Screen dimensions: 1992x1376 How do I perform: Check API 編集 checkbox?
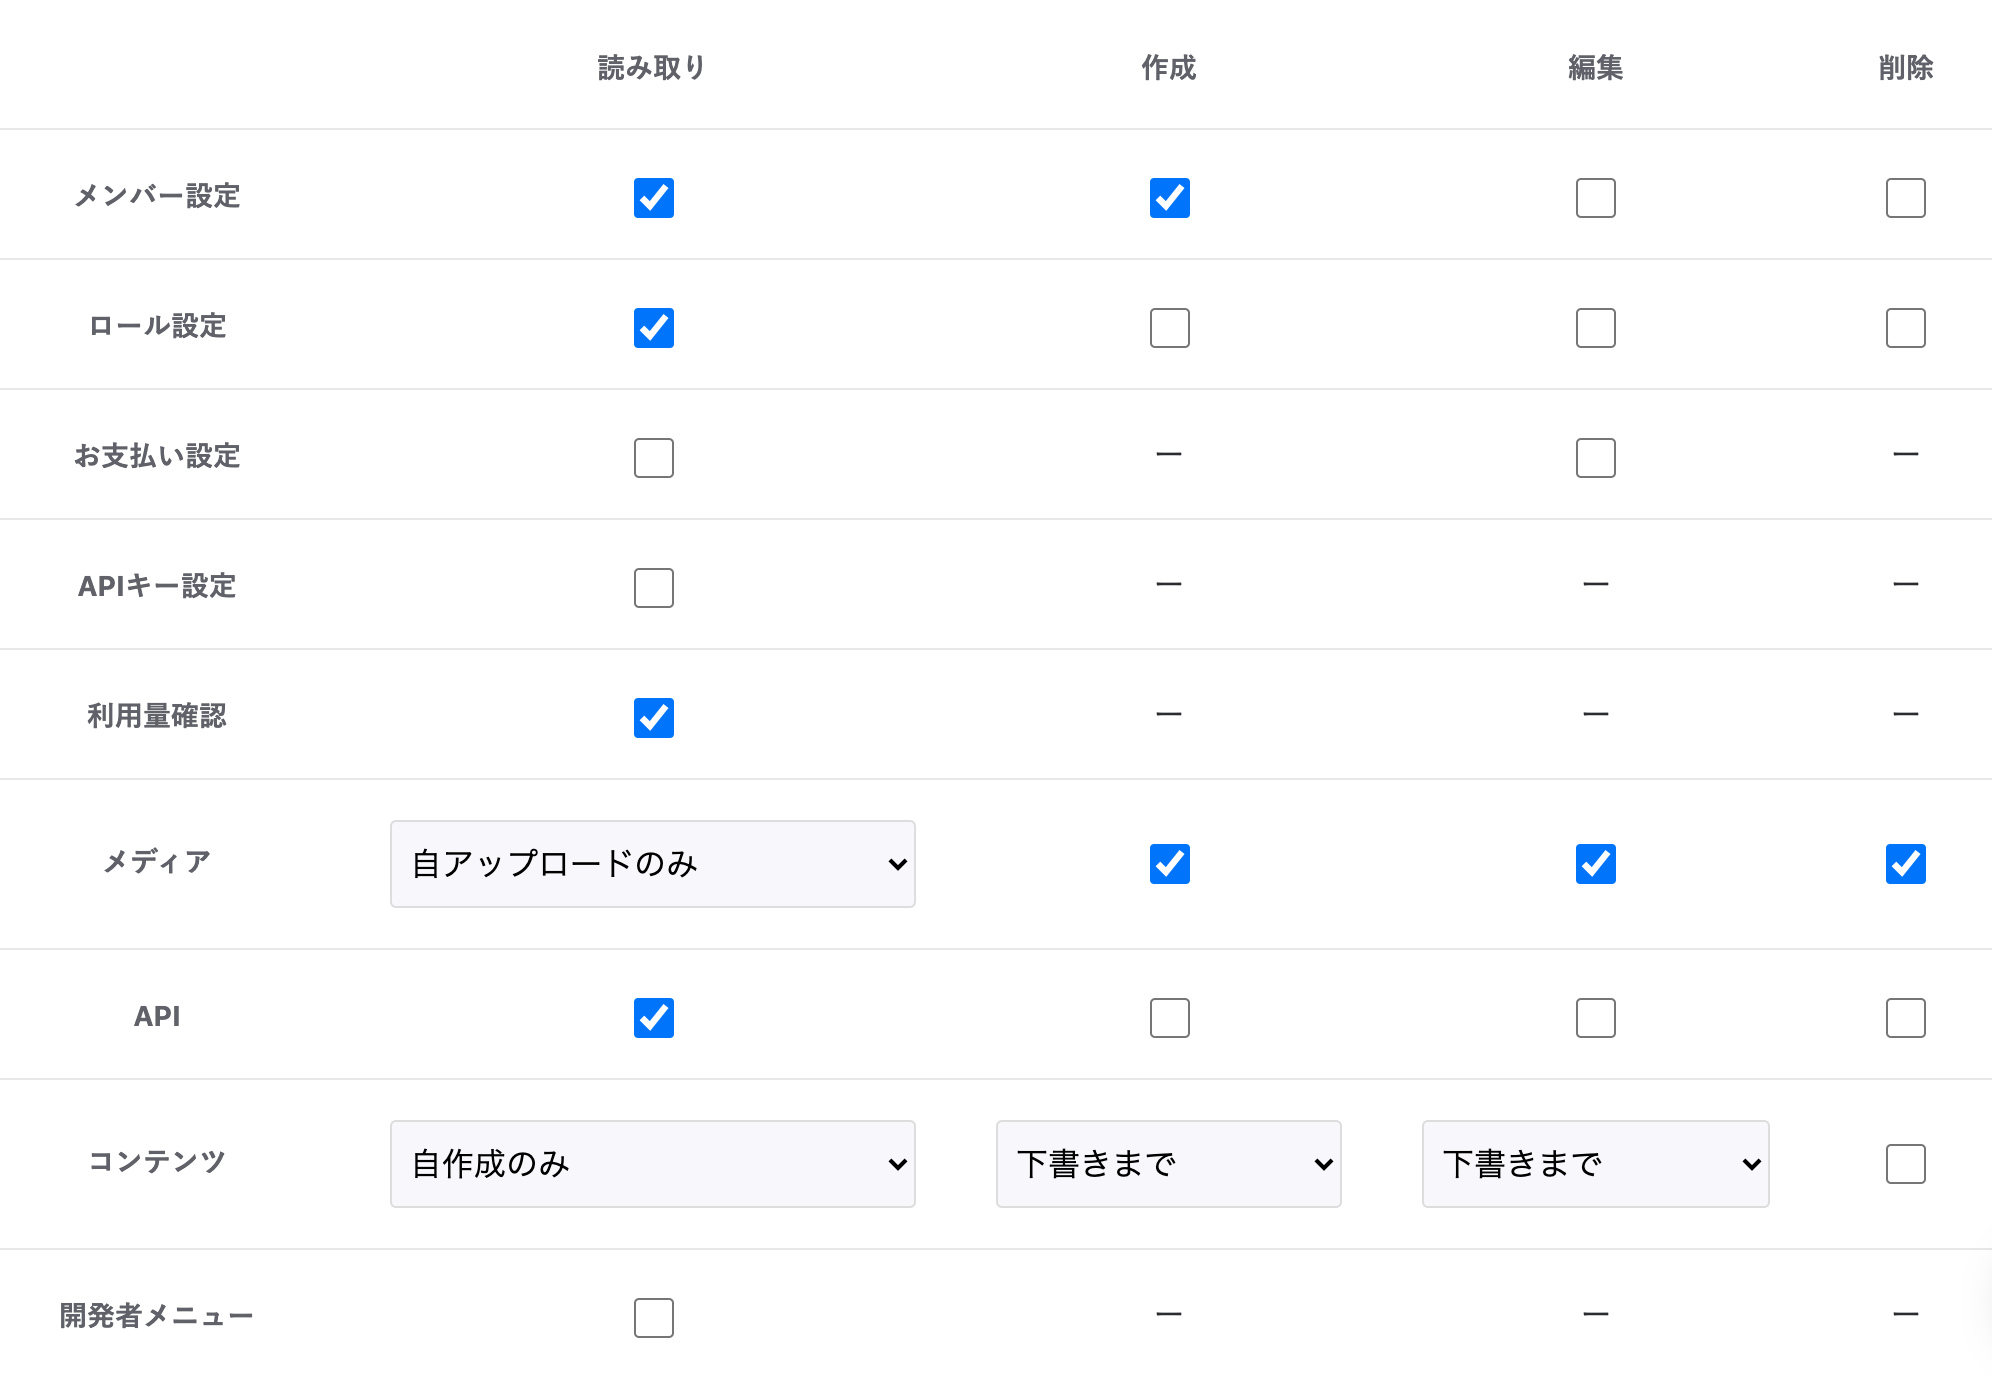(x=1595, y=1018)
